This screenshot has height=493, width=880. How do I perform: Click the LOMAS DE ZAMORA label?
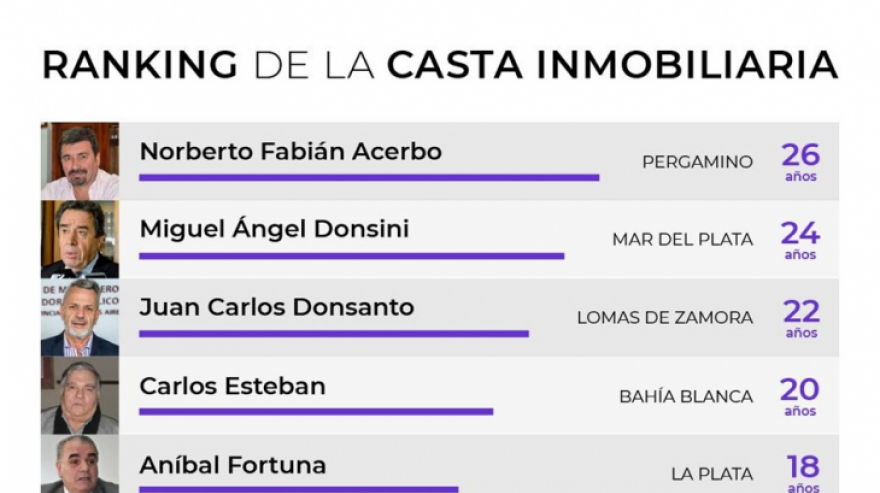click(x=665, y=318)
